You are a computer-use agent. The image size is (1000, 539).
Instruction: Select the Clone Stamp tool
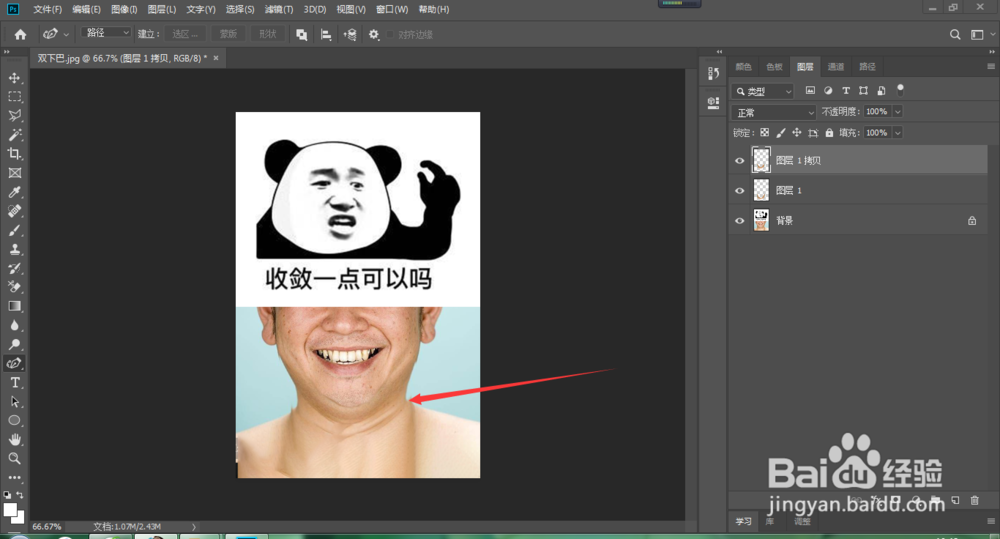14,249
